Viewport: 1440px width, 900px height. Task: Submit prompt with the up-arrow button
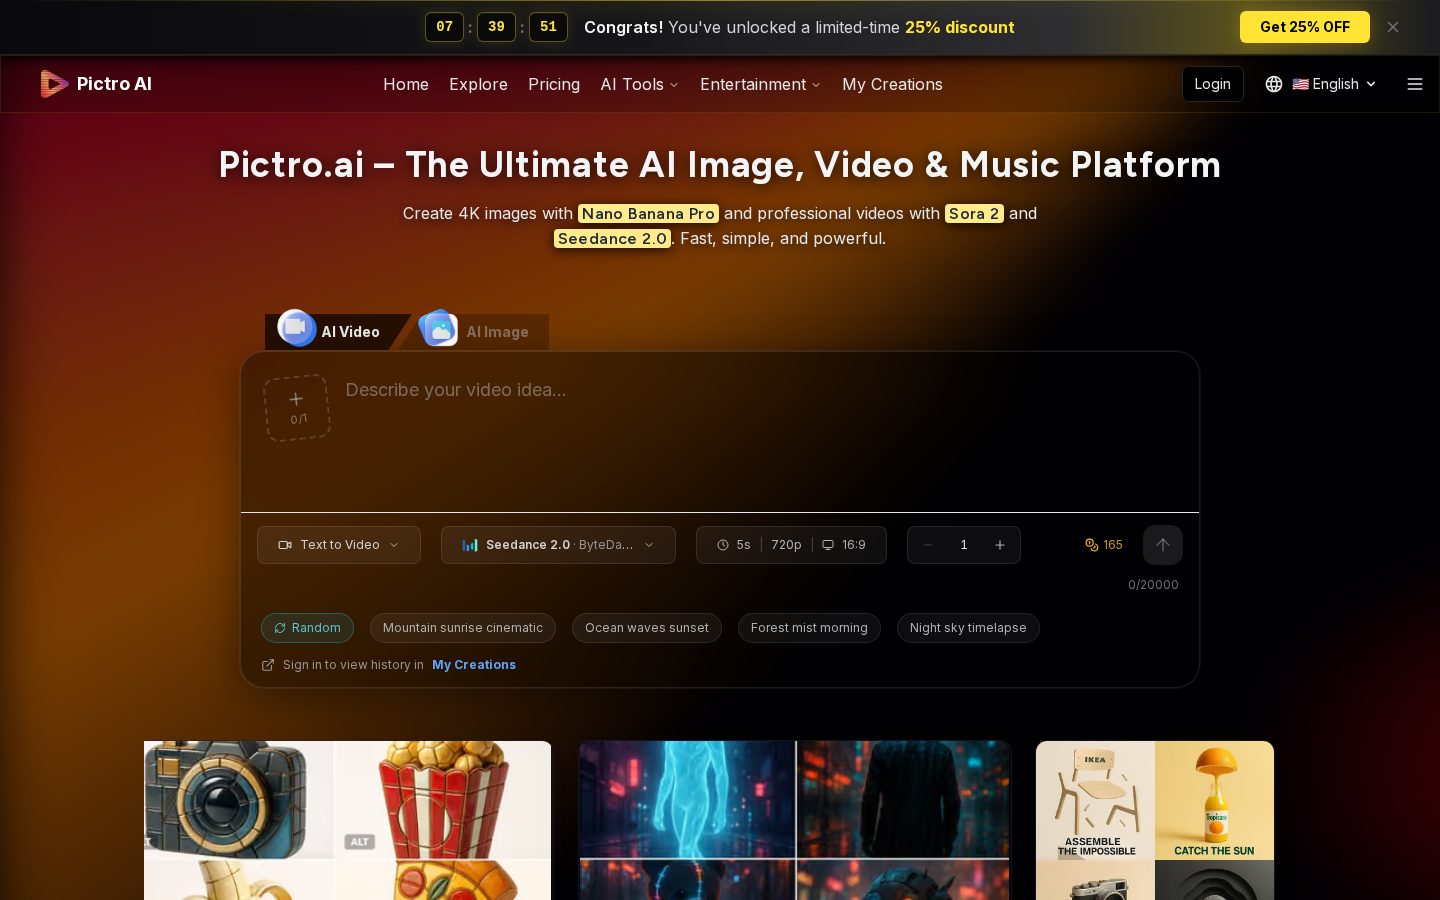pyautogui.click(x=1163, y=545)
